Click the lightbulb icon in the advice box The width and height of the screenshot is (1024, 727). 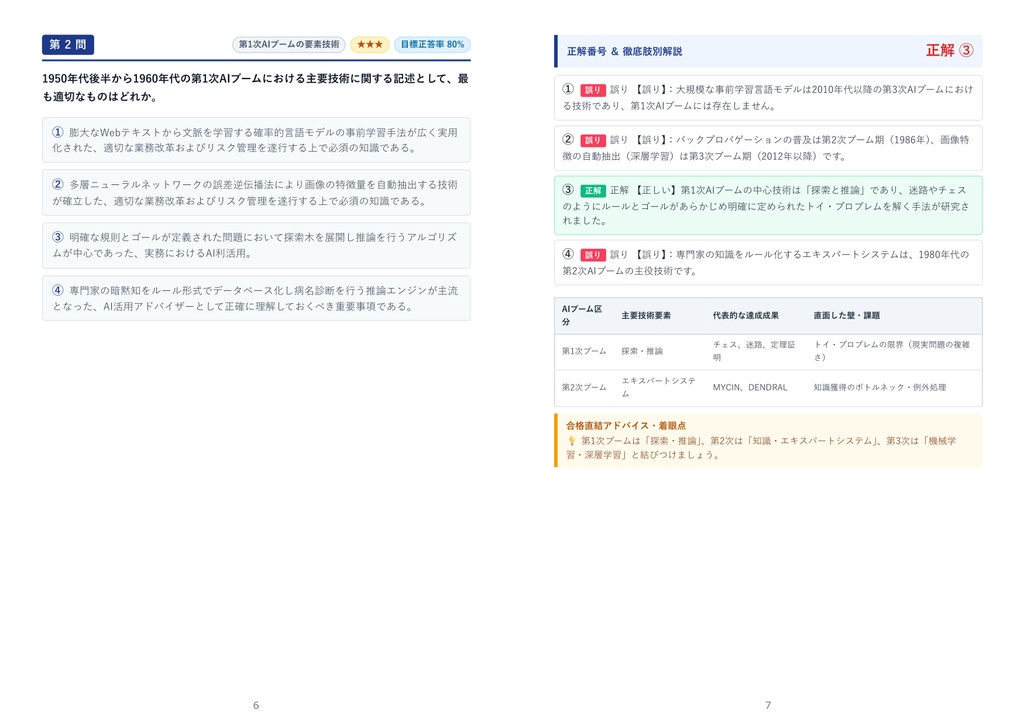pyautogui.click(x=572, y=441)
